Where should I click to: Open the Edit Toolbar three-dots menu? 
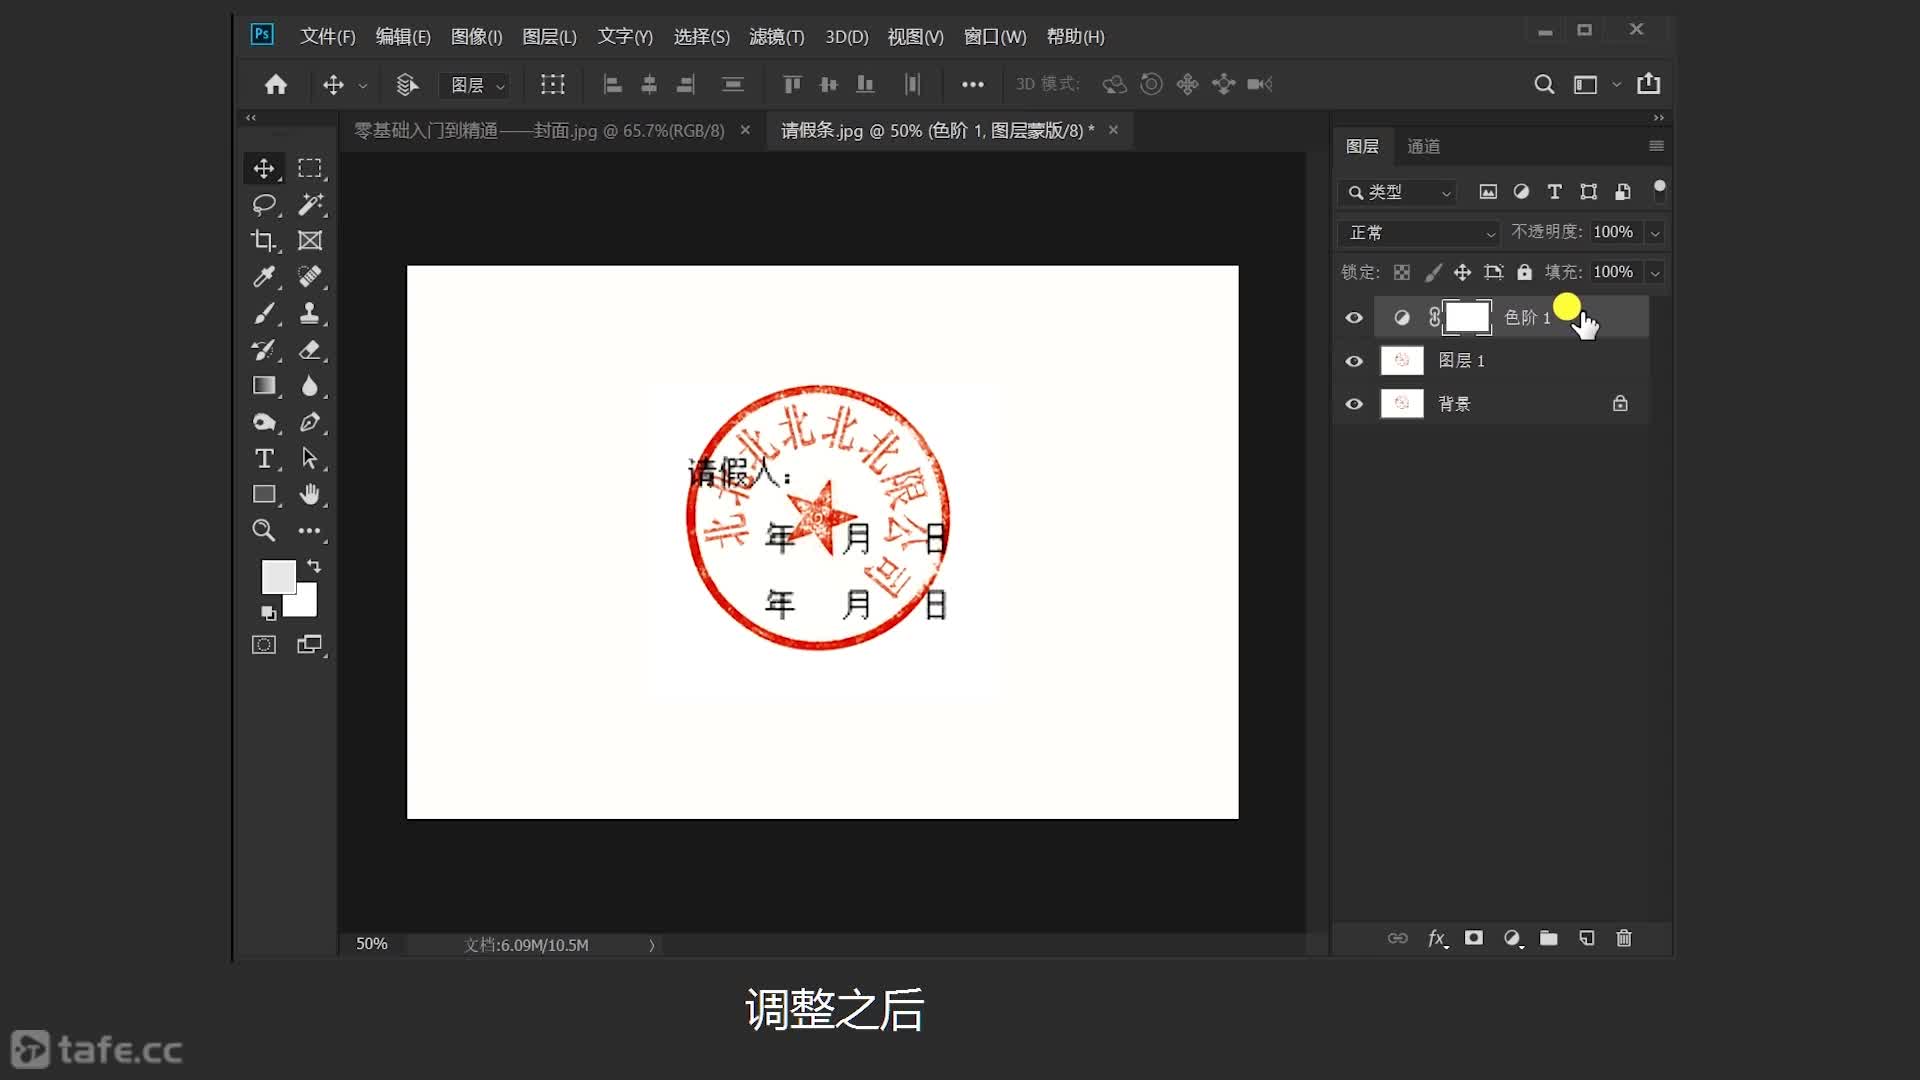tap(310, 531)
